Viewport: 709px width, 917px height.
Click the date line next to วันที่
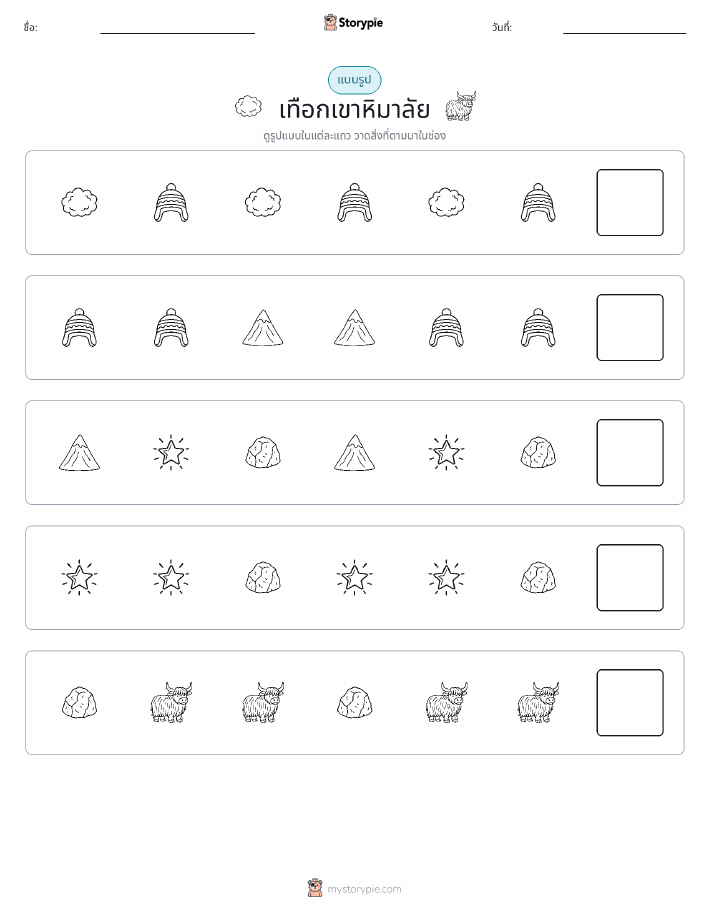(x=624, y=33)
